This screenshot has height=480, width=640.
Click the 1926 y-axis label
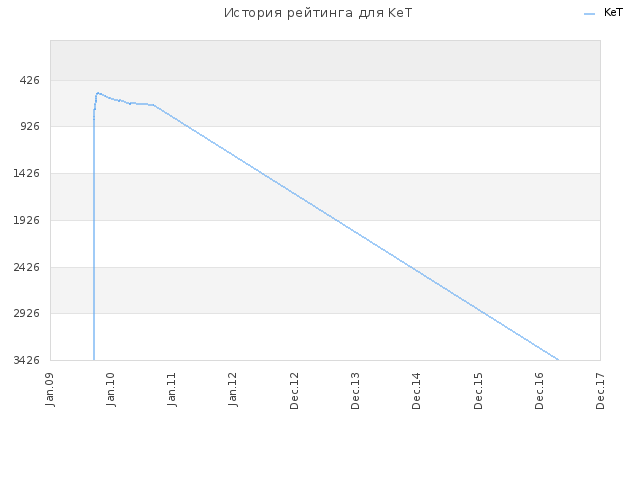pos(27,220)
